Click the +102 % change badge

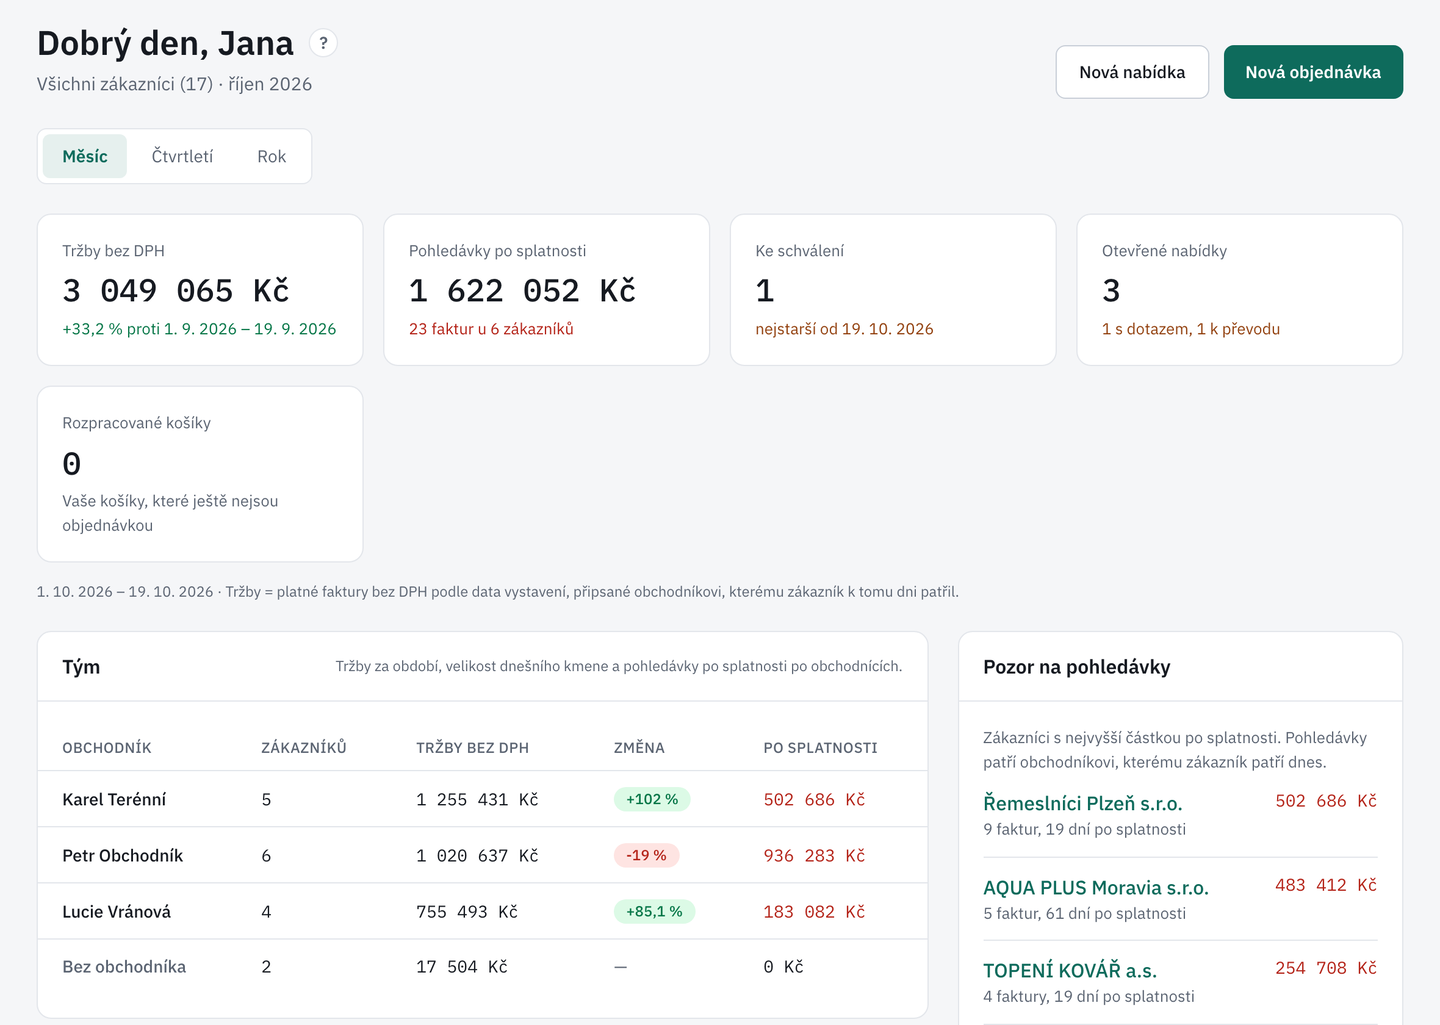(652, 799)
